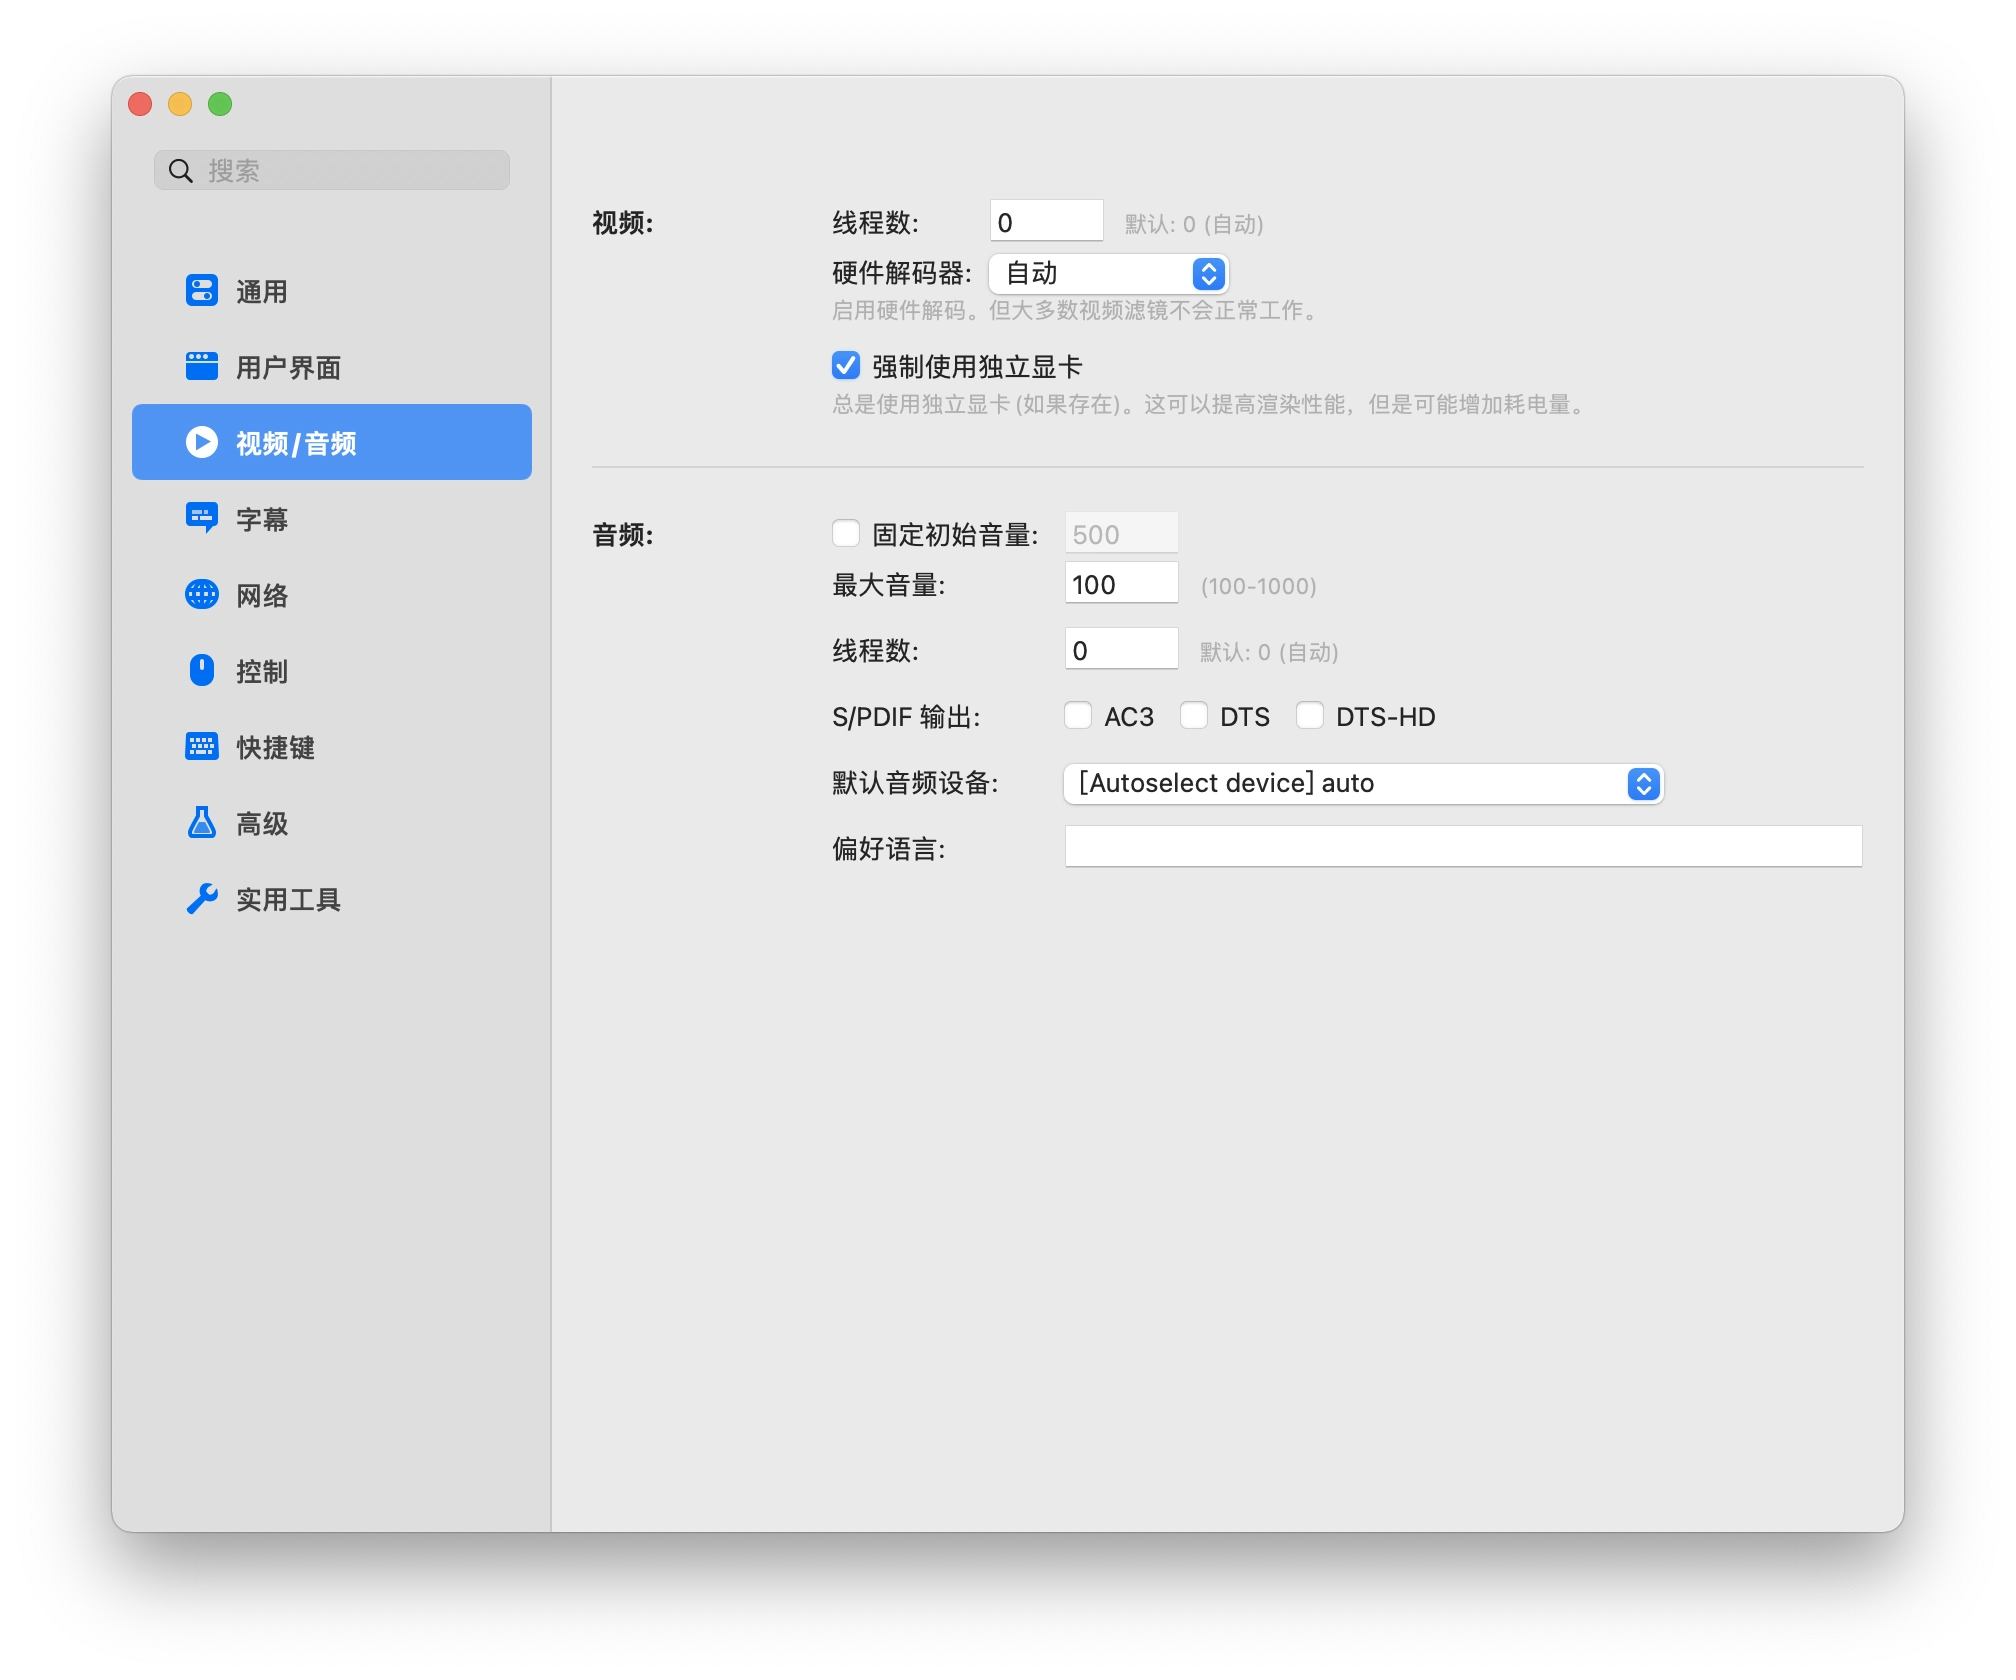This screenshot has width=2016, height=1680.
Task: Switch to the 字幕 preferences section
Action: (x=262, y=519)
